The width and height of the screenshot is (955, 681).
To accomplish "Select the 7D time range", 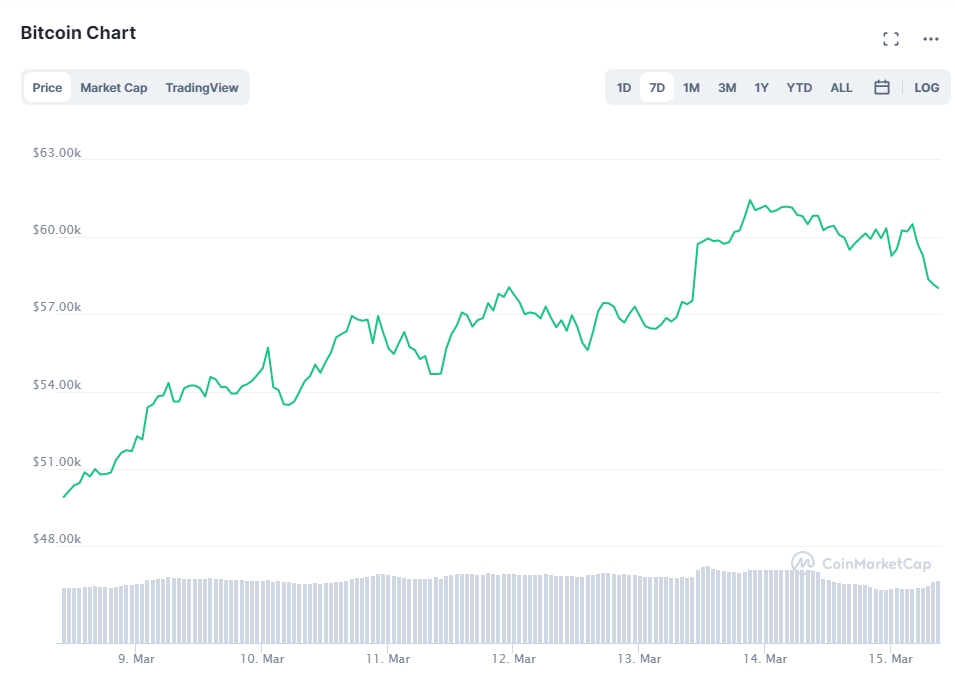I will click(x=657, y=87).
